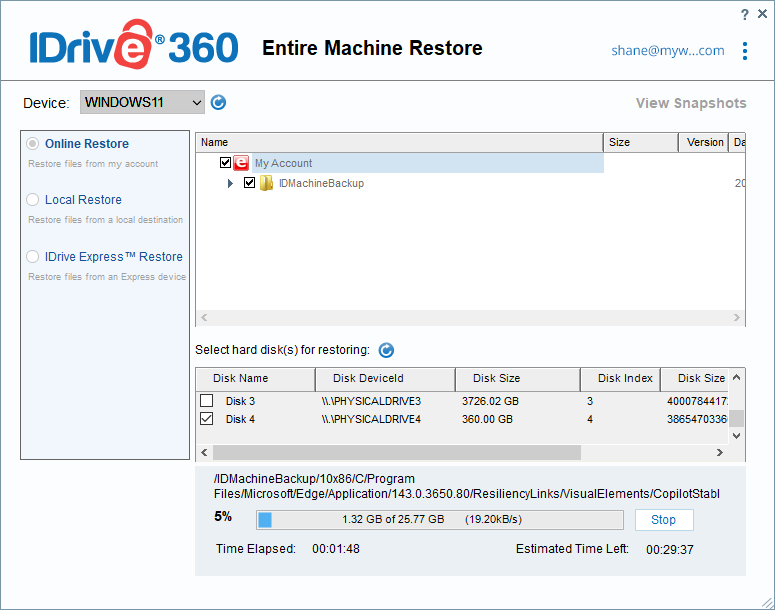
Task: Click the My Account IDrive icon
Action: [x=241, y=163]
